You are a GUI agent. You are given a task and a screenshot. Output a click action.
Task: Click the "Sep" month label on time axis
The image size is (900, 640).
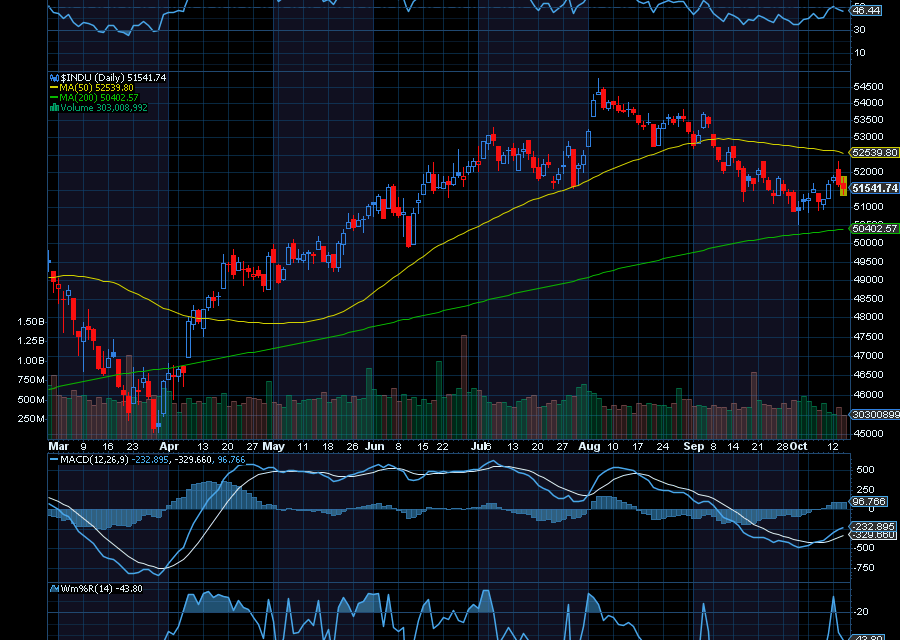coord(694,447)
